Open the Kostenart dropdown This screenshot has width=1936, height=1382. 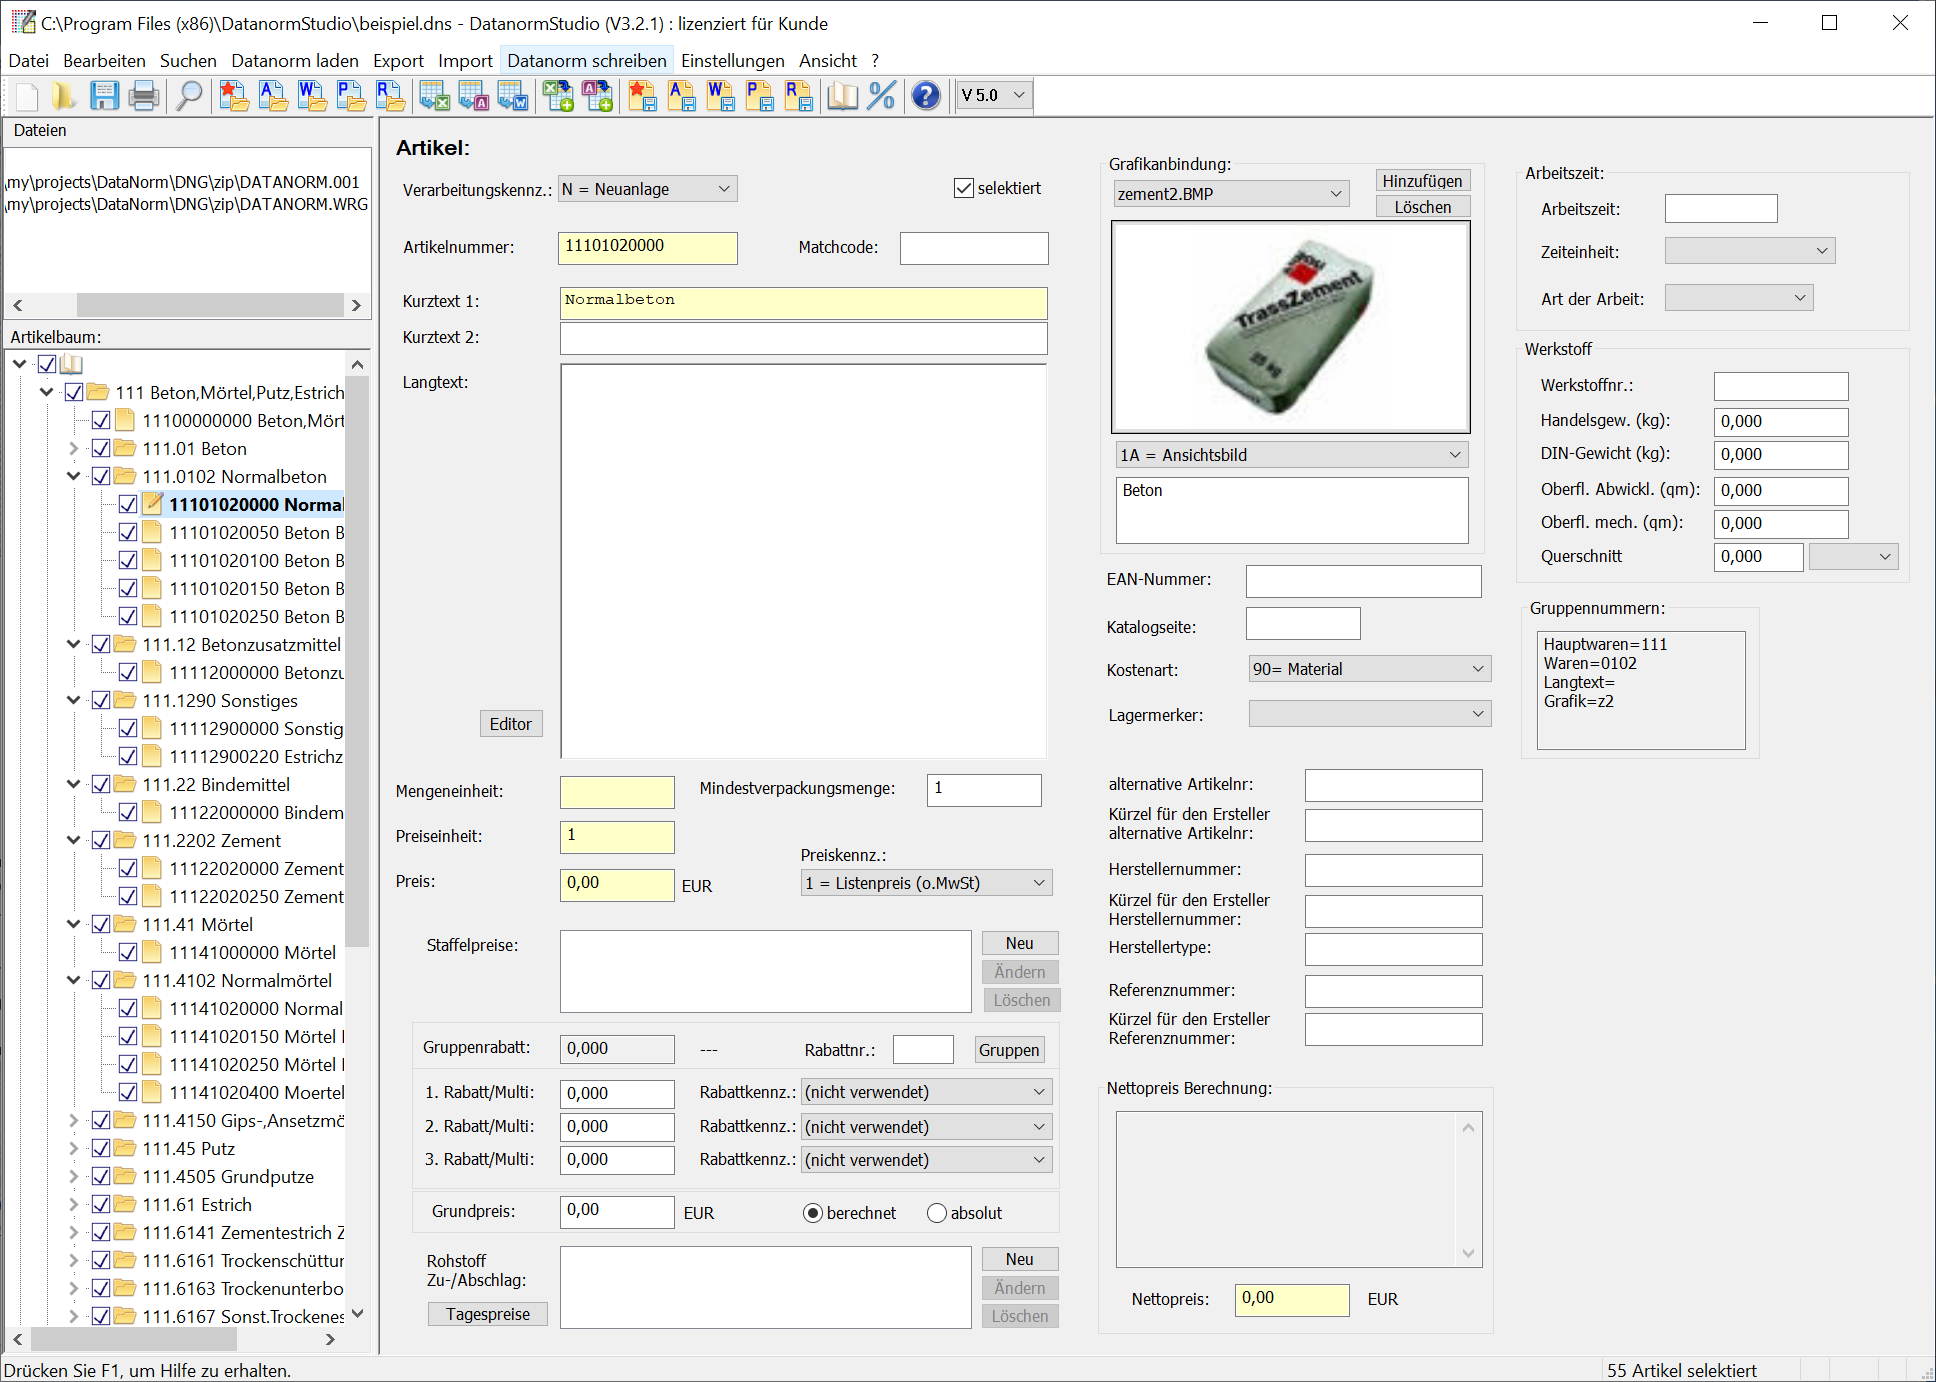1478,669
